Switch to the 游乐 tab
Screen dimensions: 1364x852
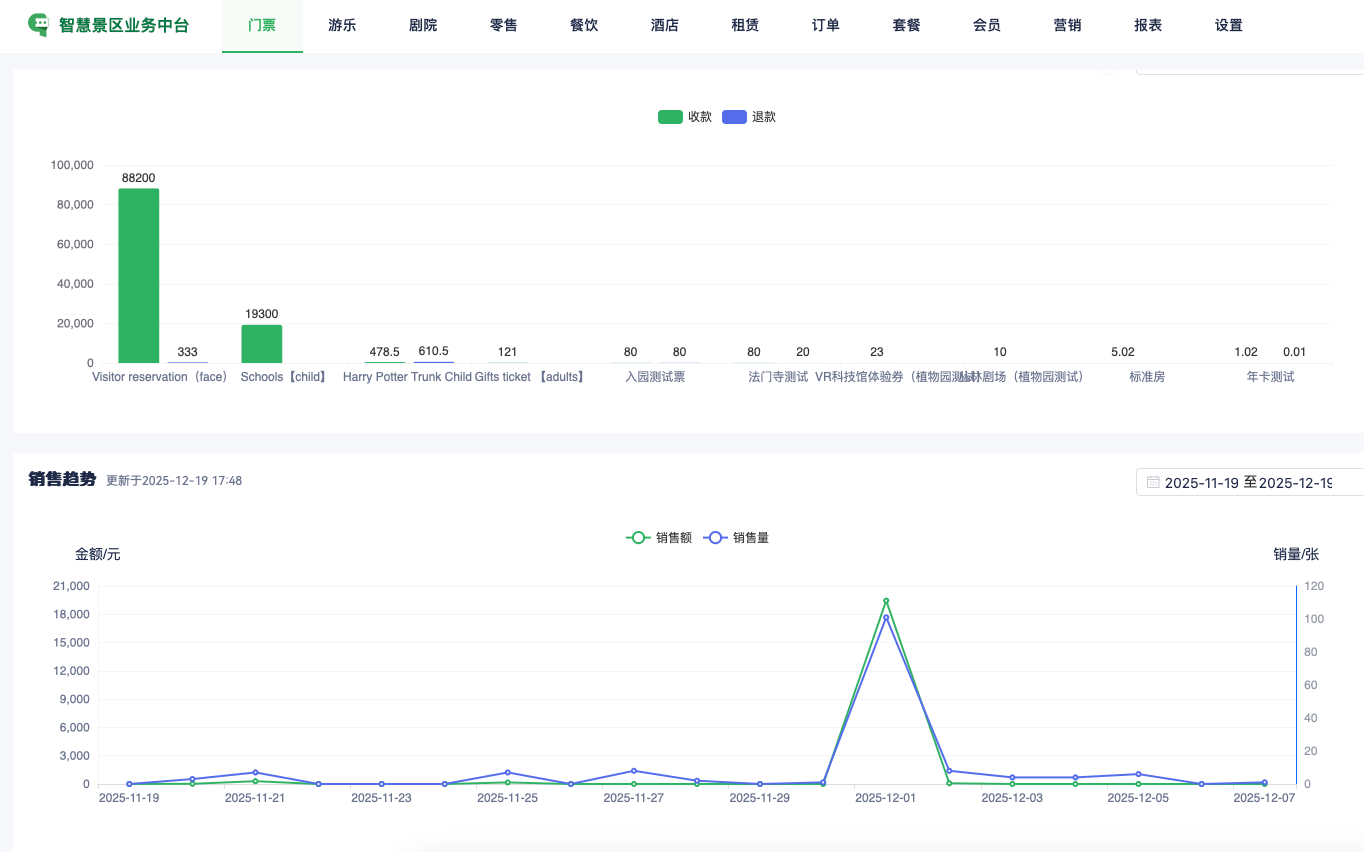tap(342, 26)
